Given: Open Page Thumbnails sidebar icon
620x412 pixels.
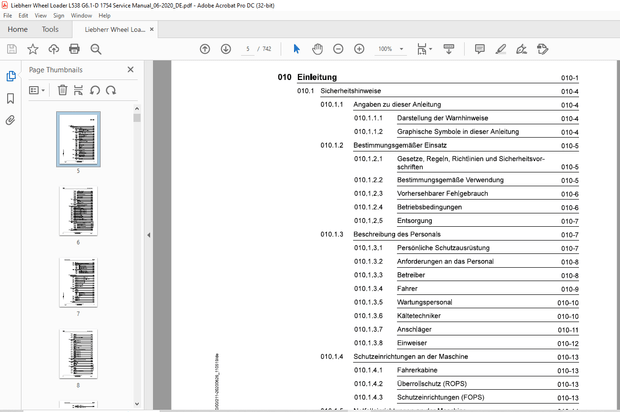Looking at the screenshot, I should (11, 76).
